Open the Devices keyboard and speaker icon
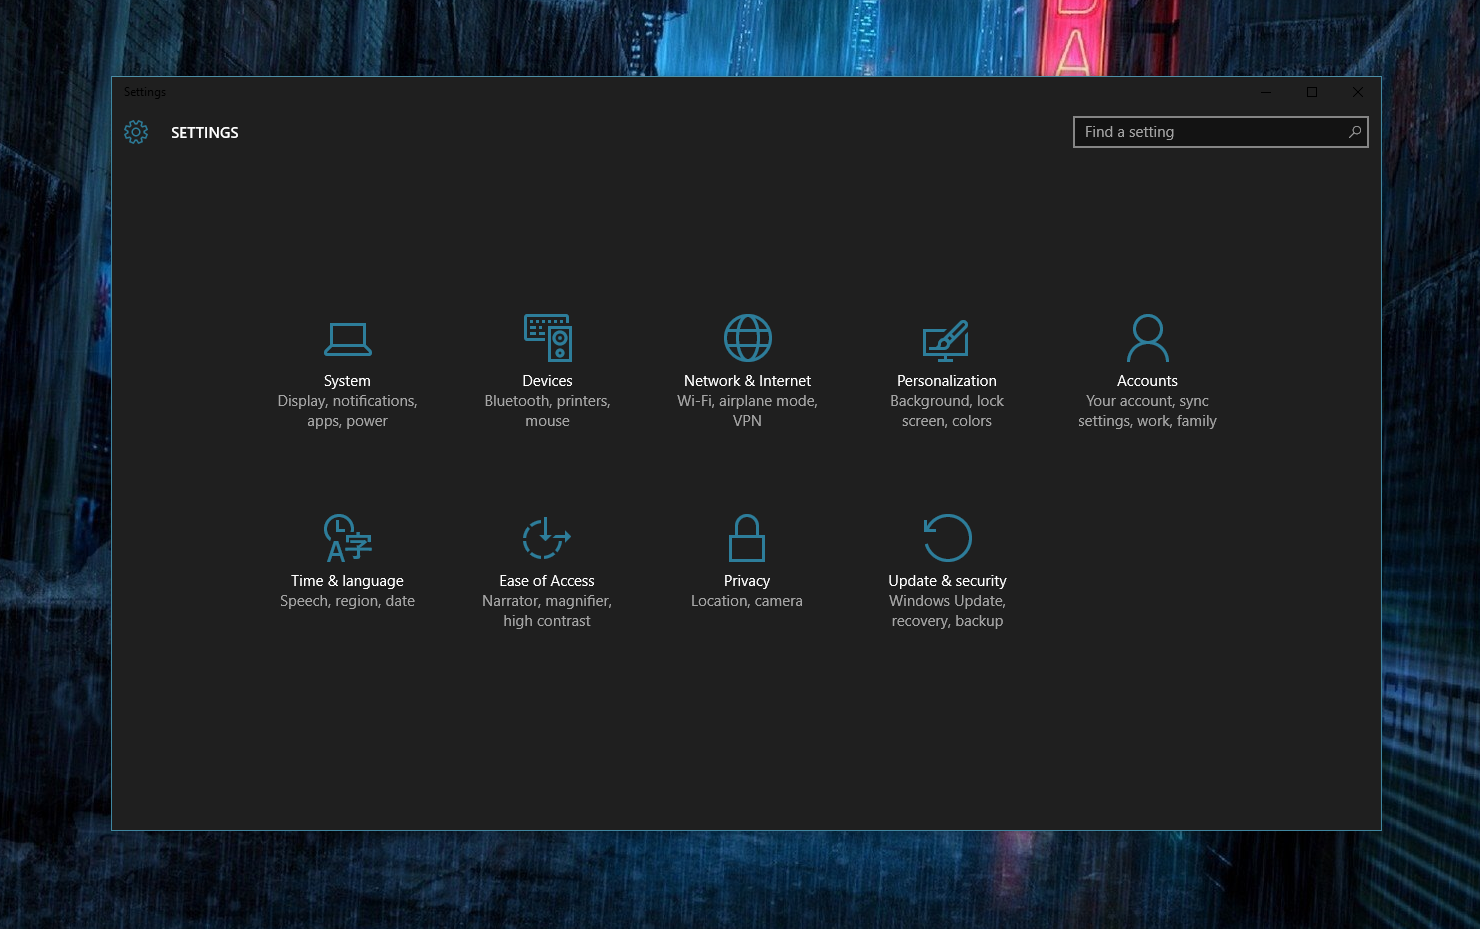This screenshot has width=1480, height=929. pyautogui.click(x=548, y=337)
